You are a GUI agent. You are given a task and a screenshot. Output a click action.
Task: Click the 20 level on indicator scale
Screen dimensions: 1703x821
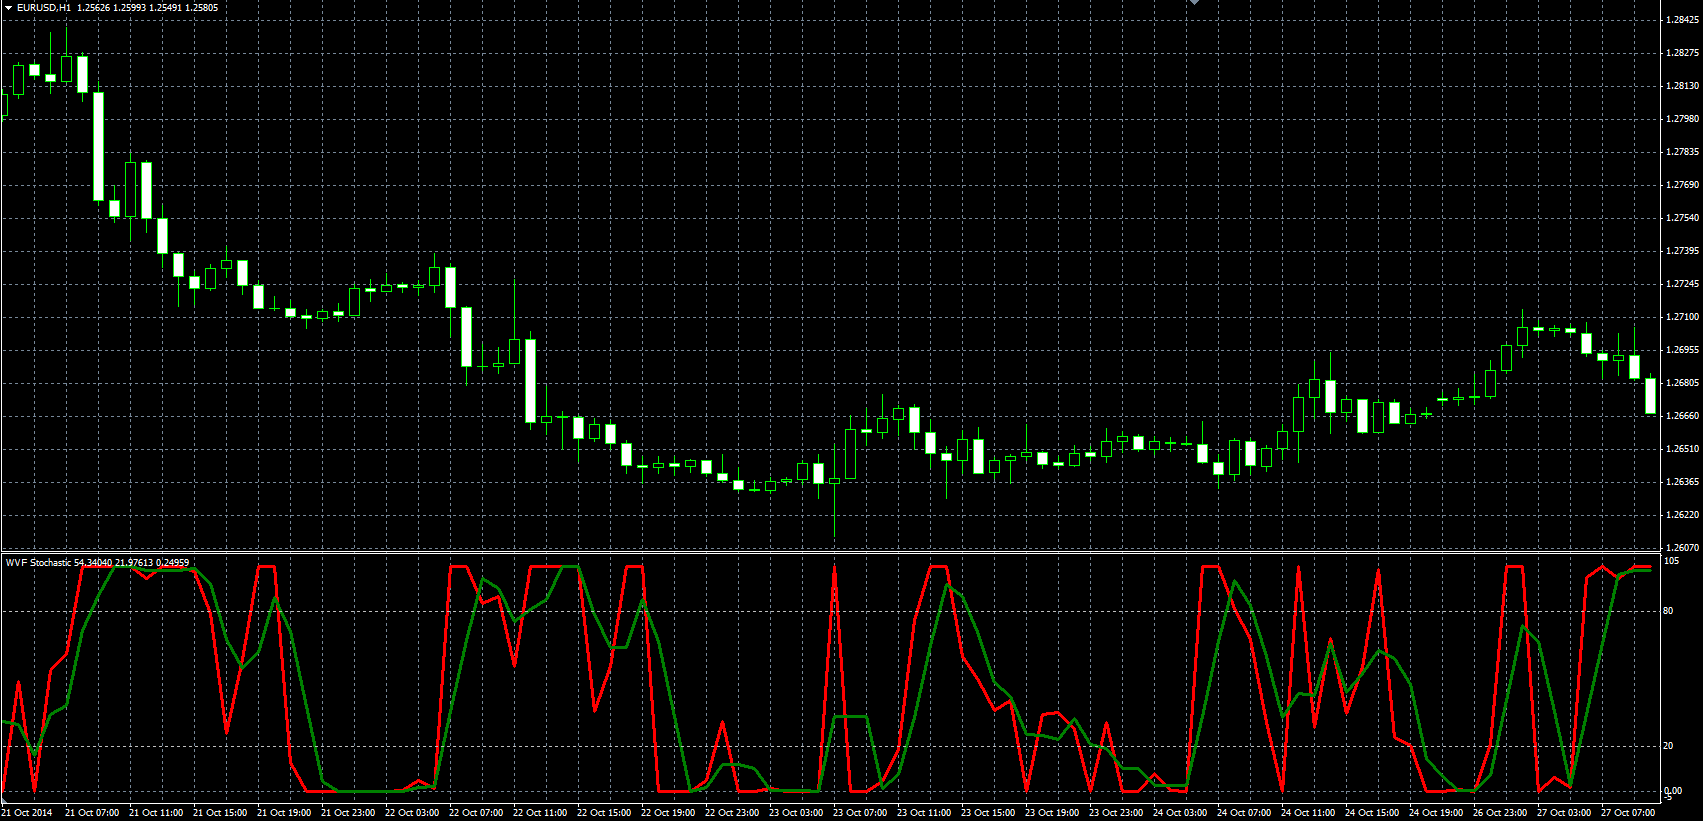(1668, 746)
